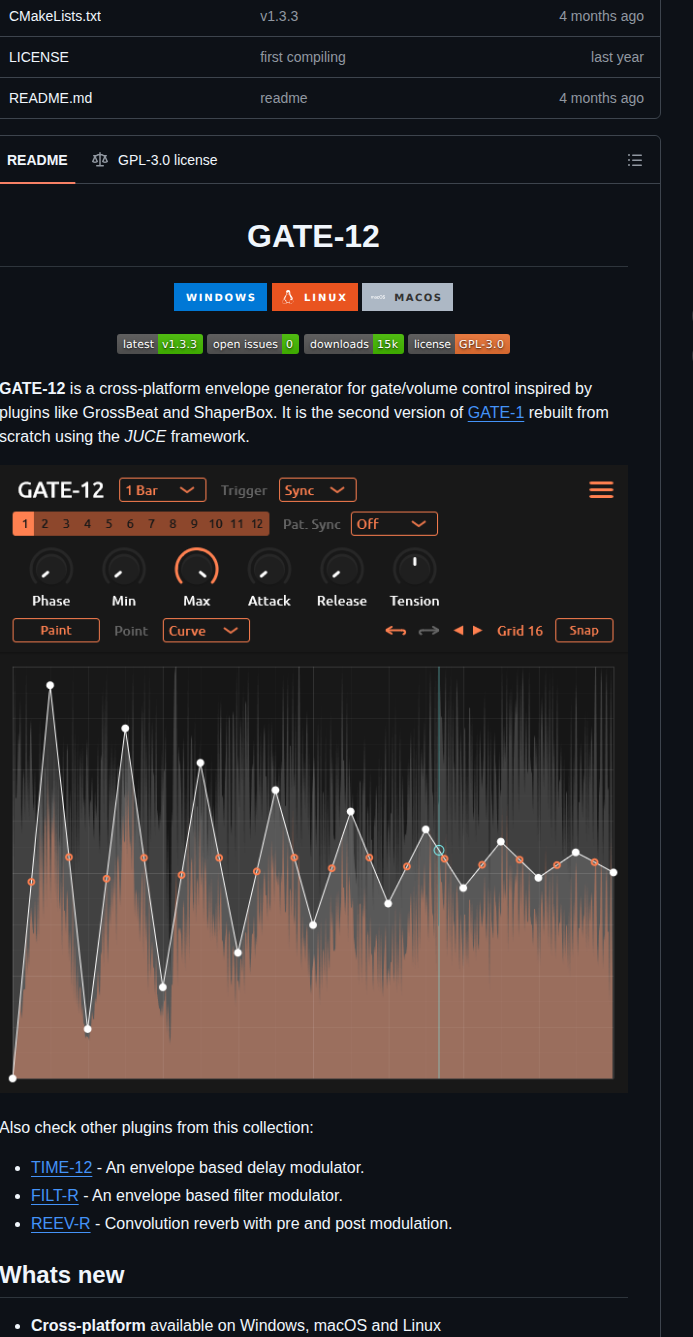693x1337 pixels.
Task: Click the macOS download badge
Action: 407,297
